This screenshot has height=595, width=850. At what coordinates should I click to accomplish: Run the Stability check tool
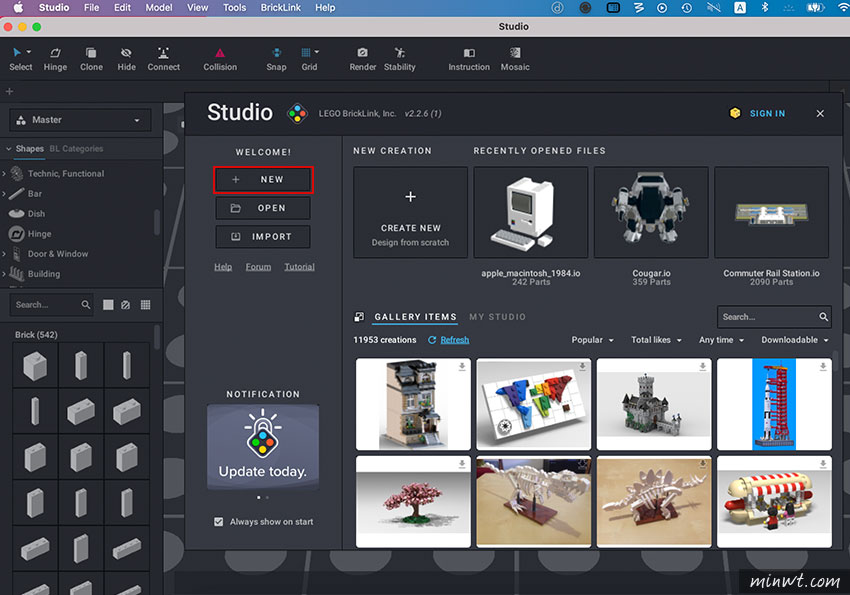click(400, 60)
